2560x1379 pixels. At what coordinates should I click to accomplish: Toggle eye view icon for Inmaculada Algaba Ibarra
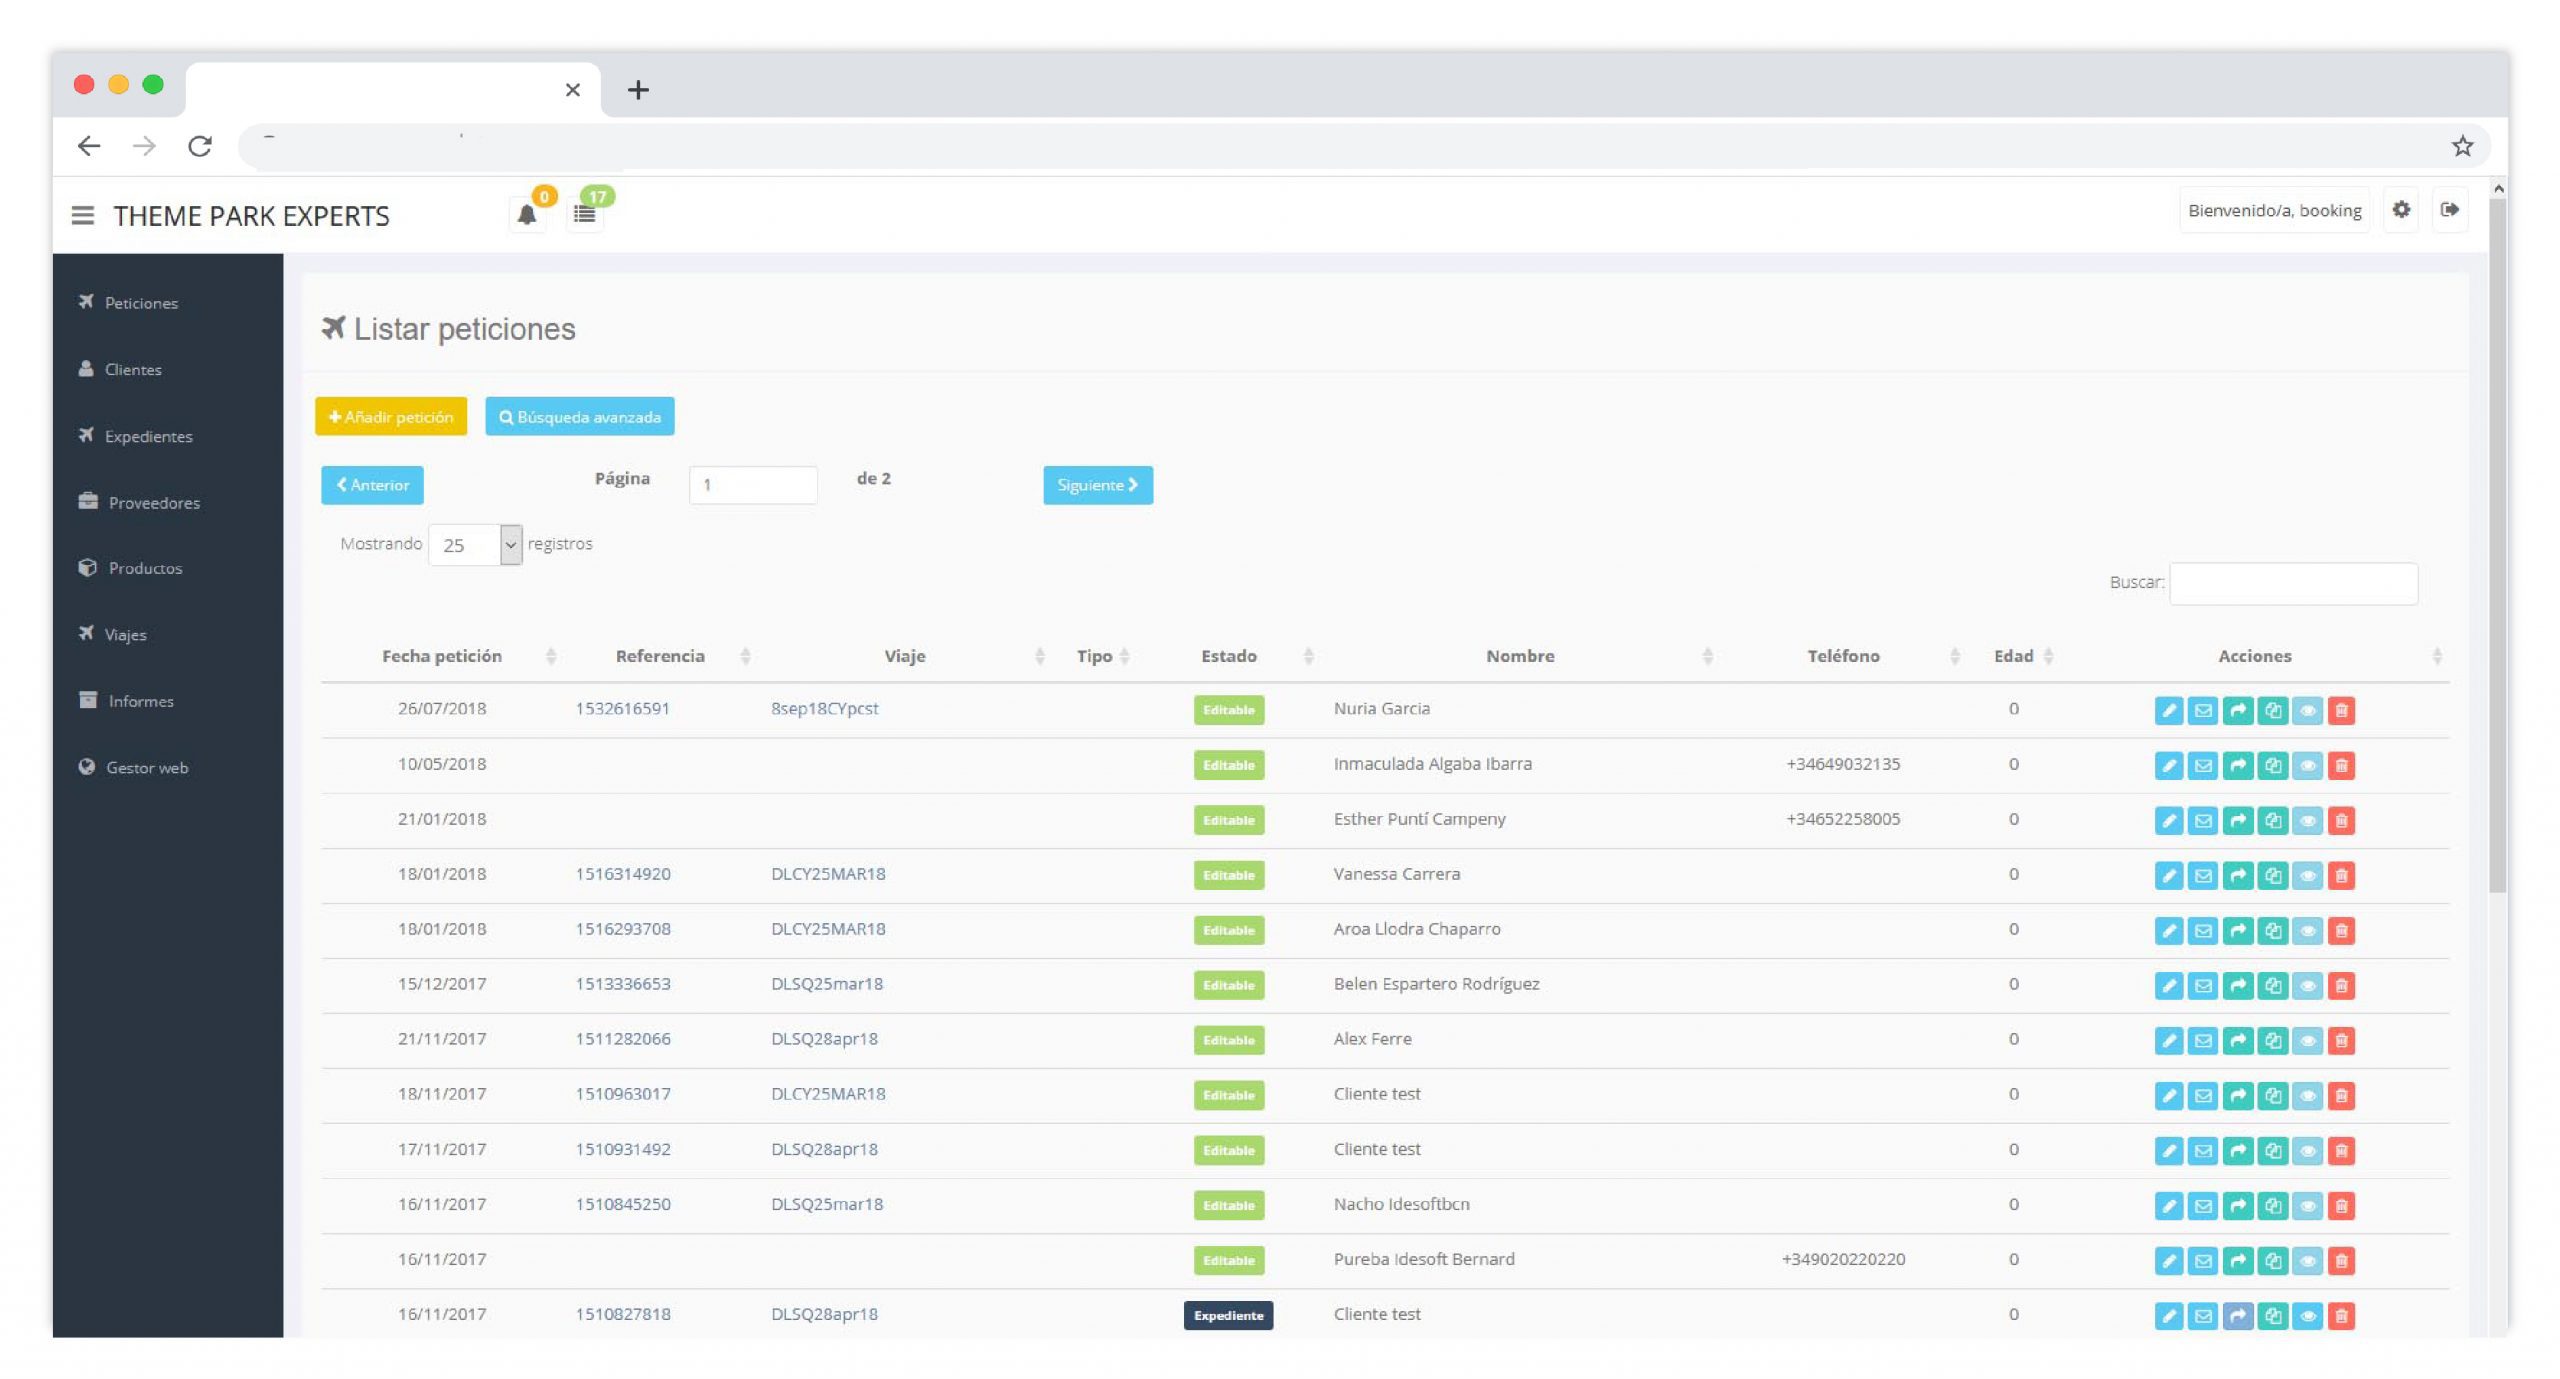coord(2307,765)
